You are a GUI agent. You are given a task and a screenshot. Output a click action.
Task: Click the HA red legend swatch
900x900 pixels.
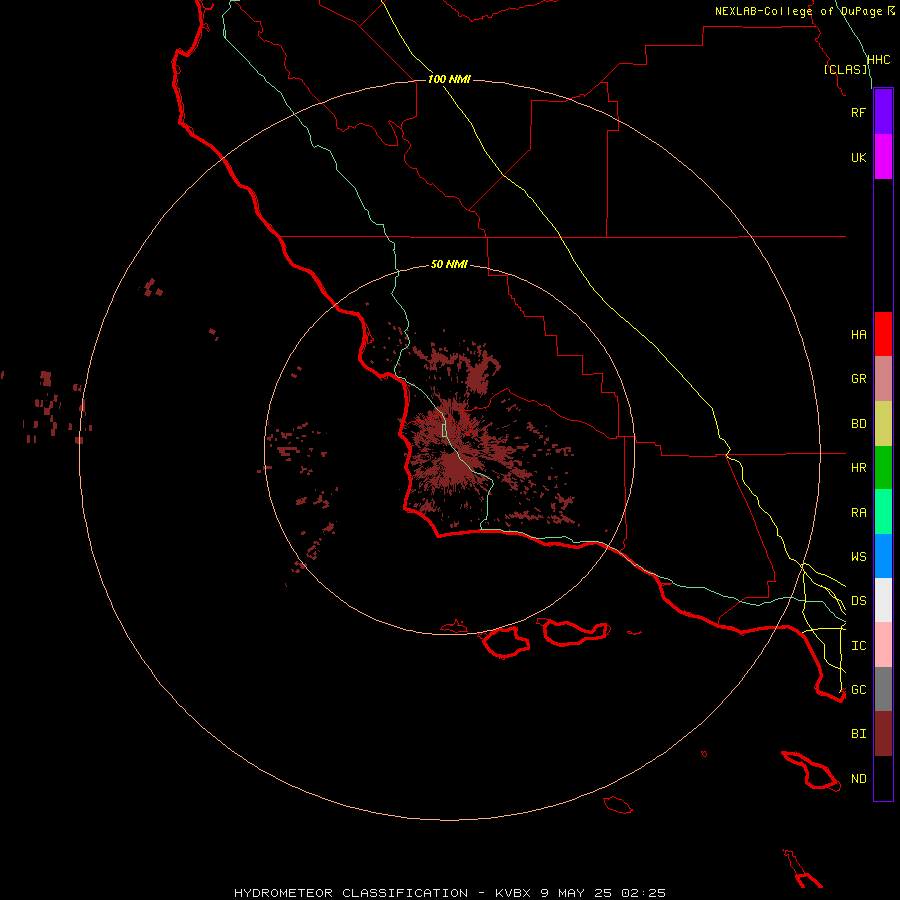click(x=883, y=334)
